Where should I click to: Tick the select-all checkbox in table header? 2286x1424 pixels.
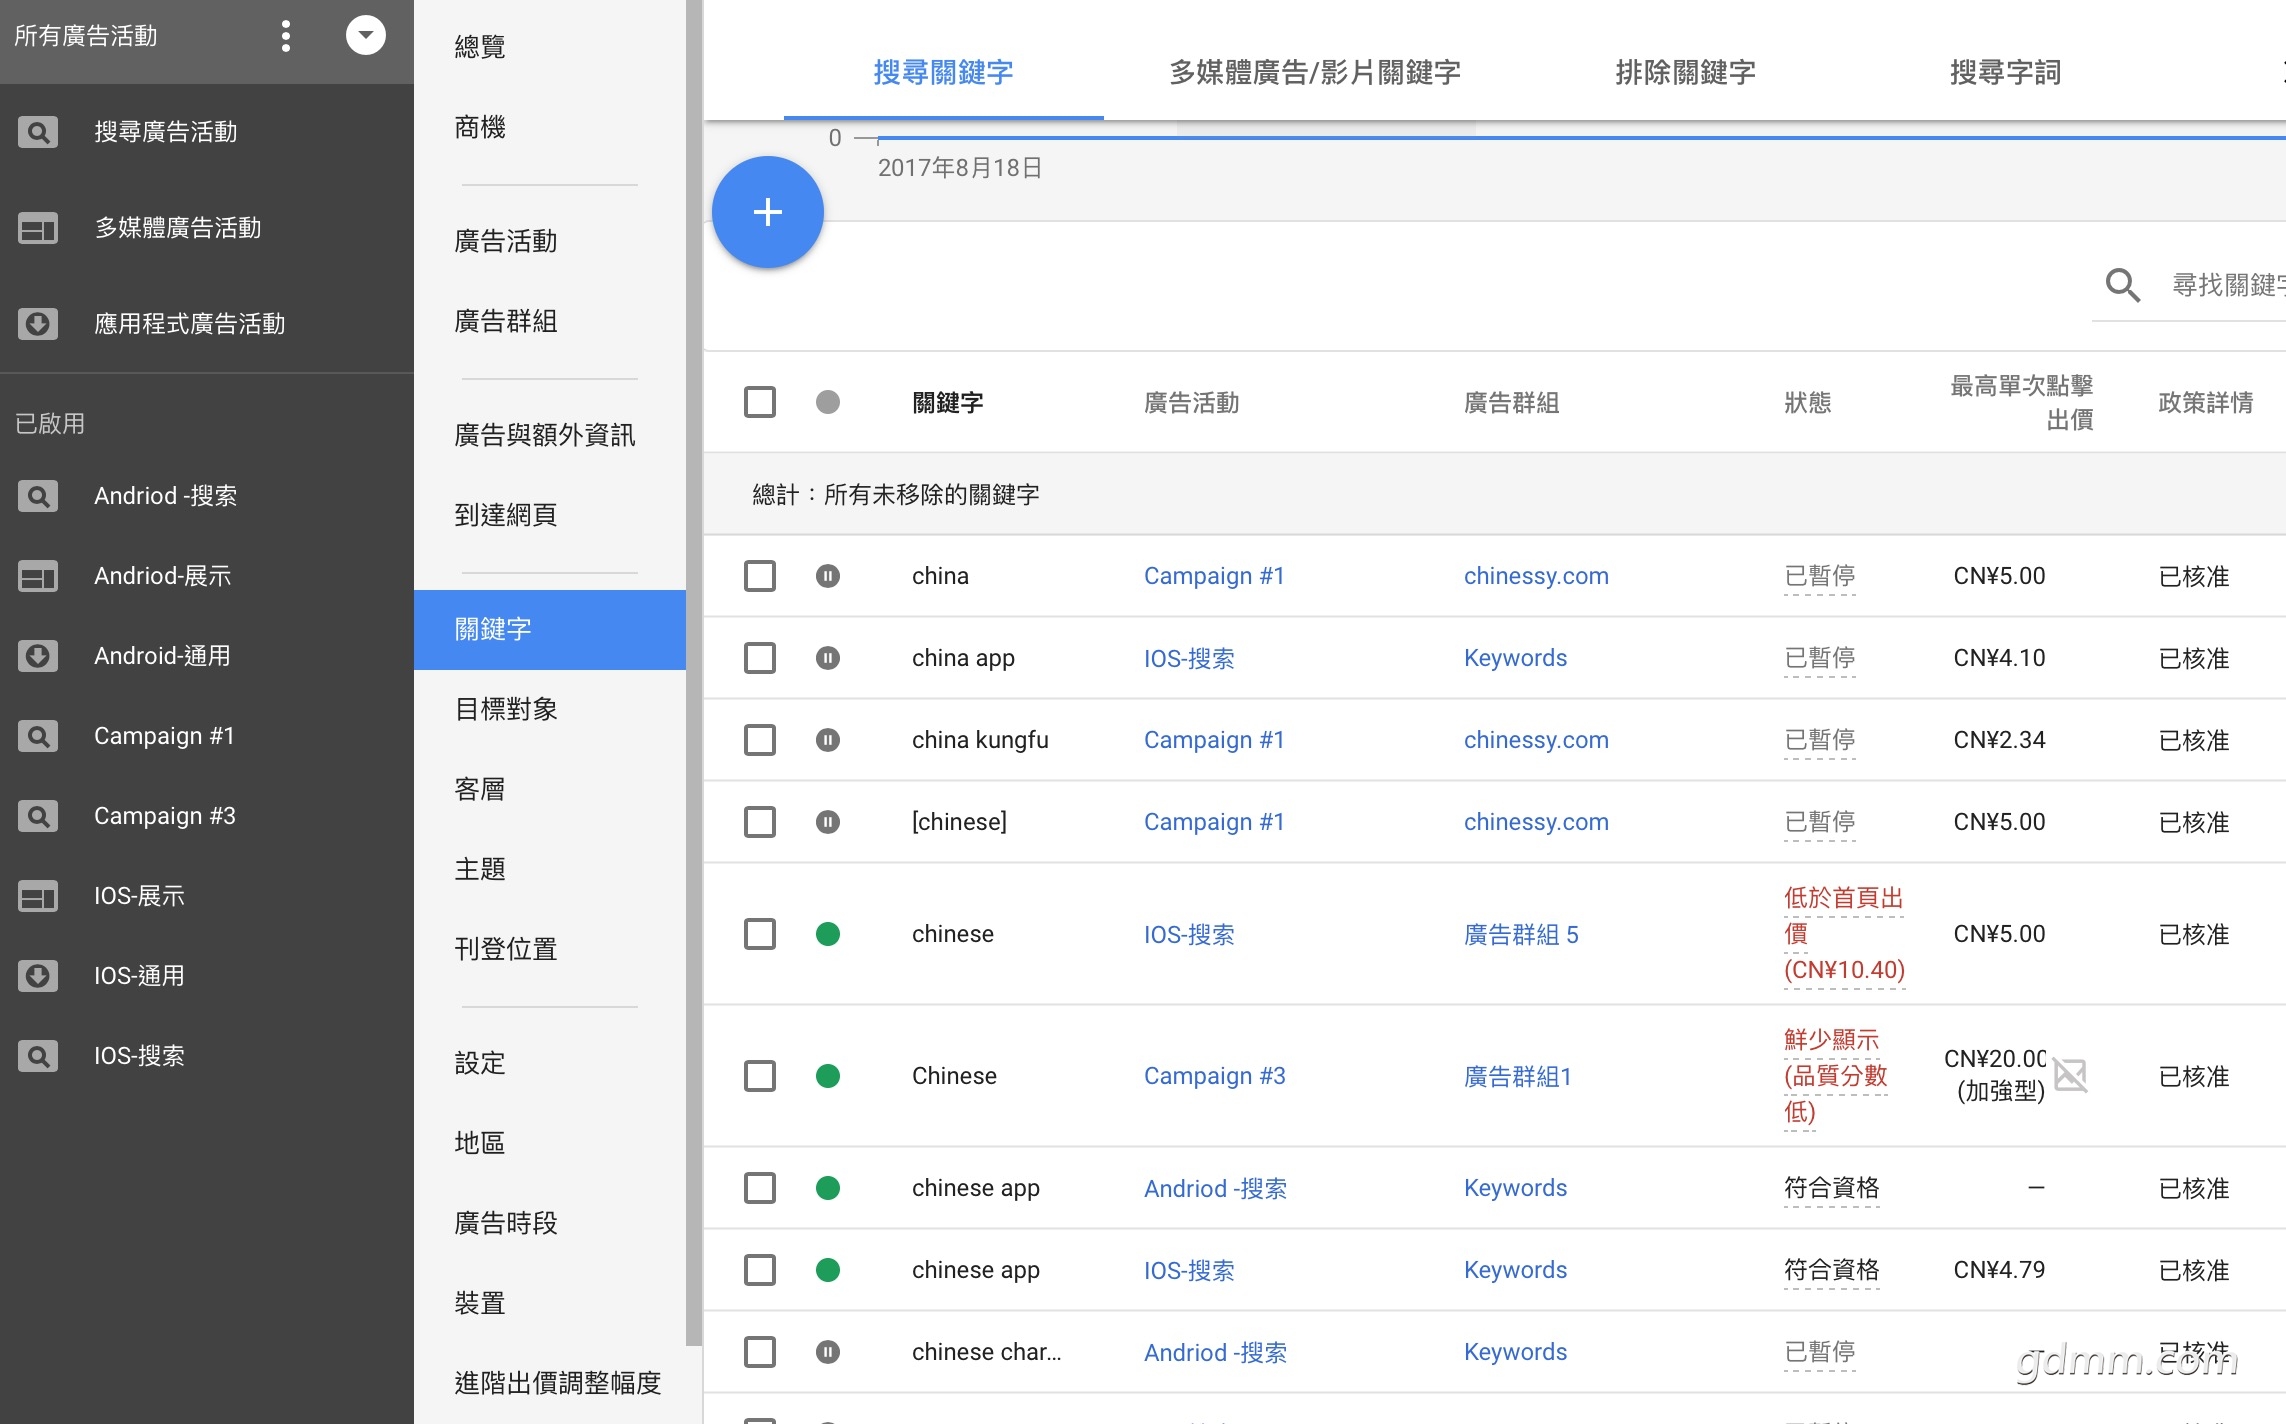[x=760, y=402]
